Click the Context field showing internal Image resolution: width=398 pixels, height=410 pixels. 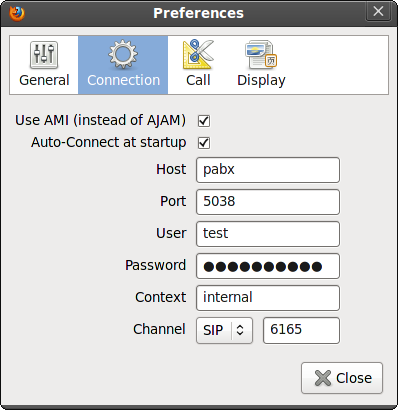point(268,298)
